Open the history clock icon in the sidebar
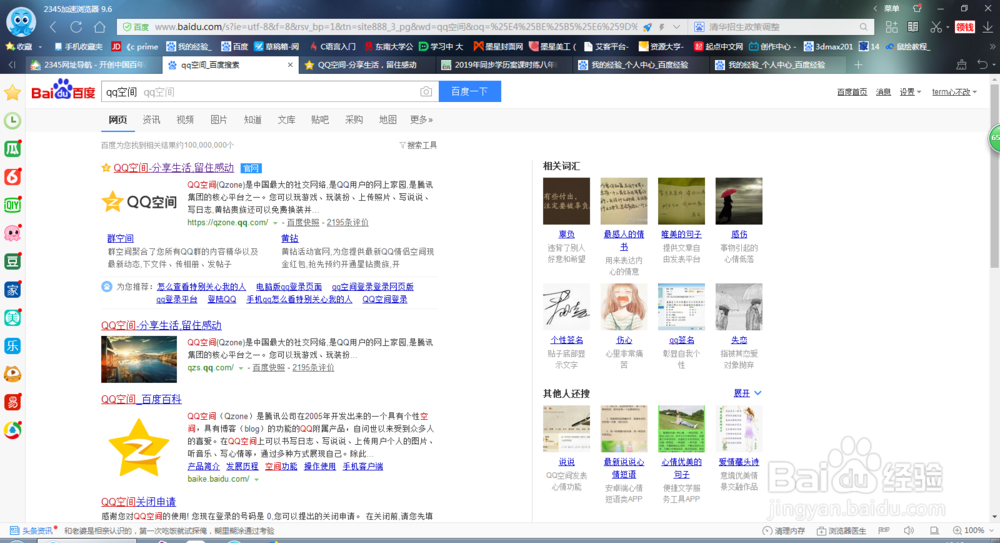 point(12,121)
